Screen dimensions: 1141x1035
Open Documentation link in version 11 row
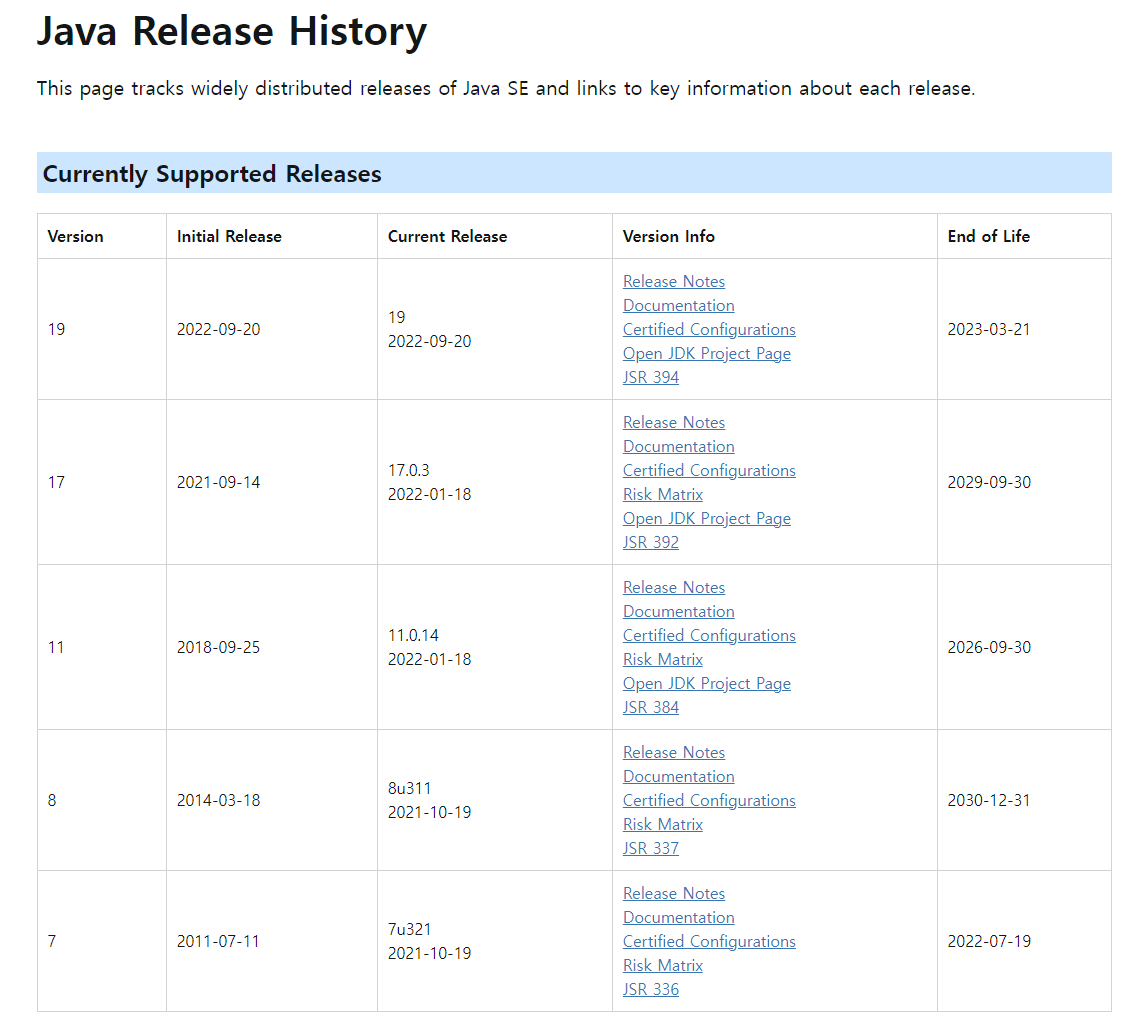678,612
